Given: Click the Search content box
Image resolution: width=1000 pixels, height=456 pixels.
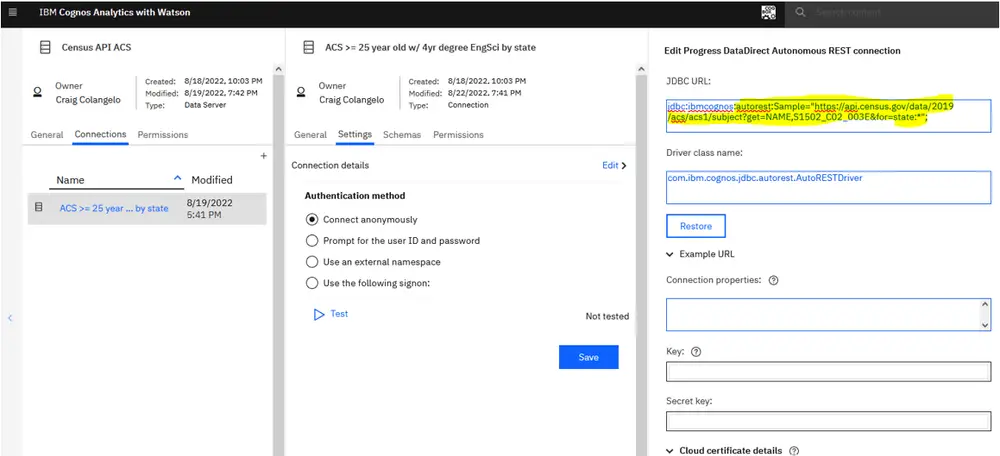Looking at the screenshot, I should tap(893, 12).
